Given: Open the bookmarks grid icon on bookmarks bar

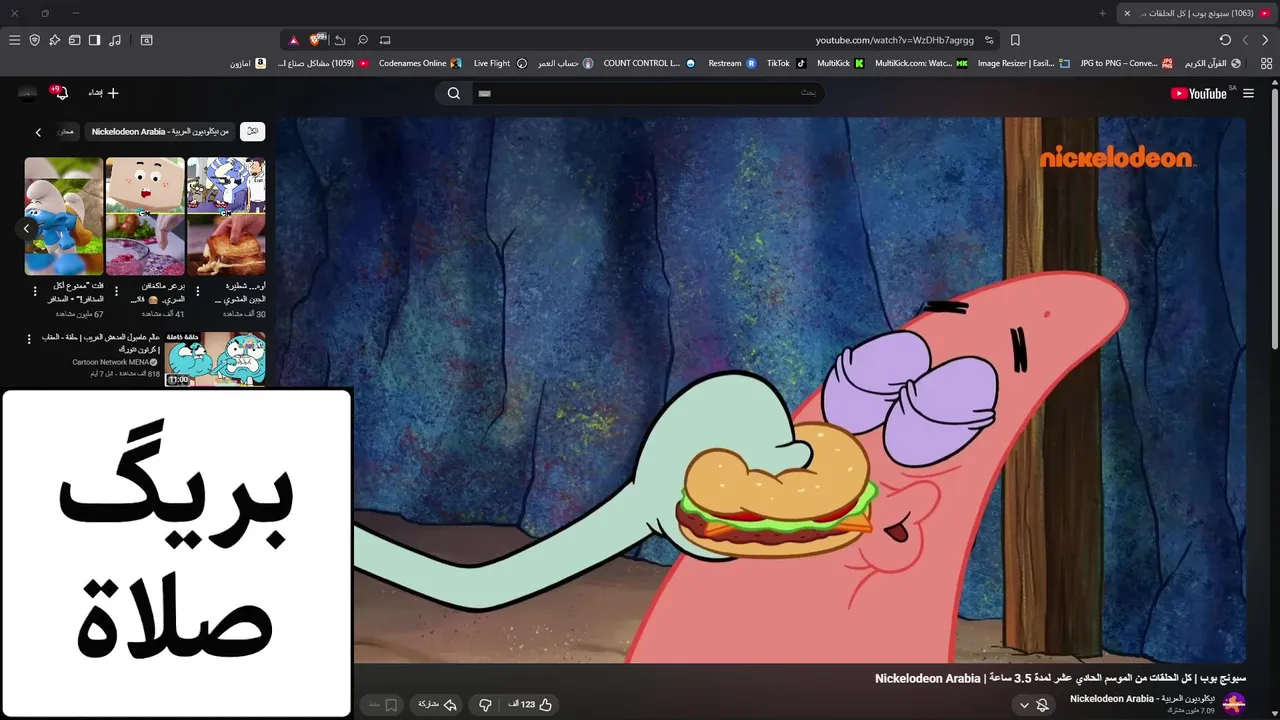Looking at the screenshot, I should coord(1266,63).
